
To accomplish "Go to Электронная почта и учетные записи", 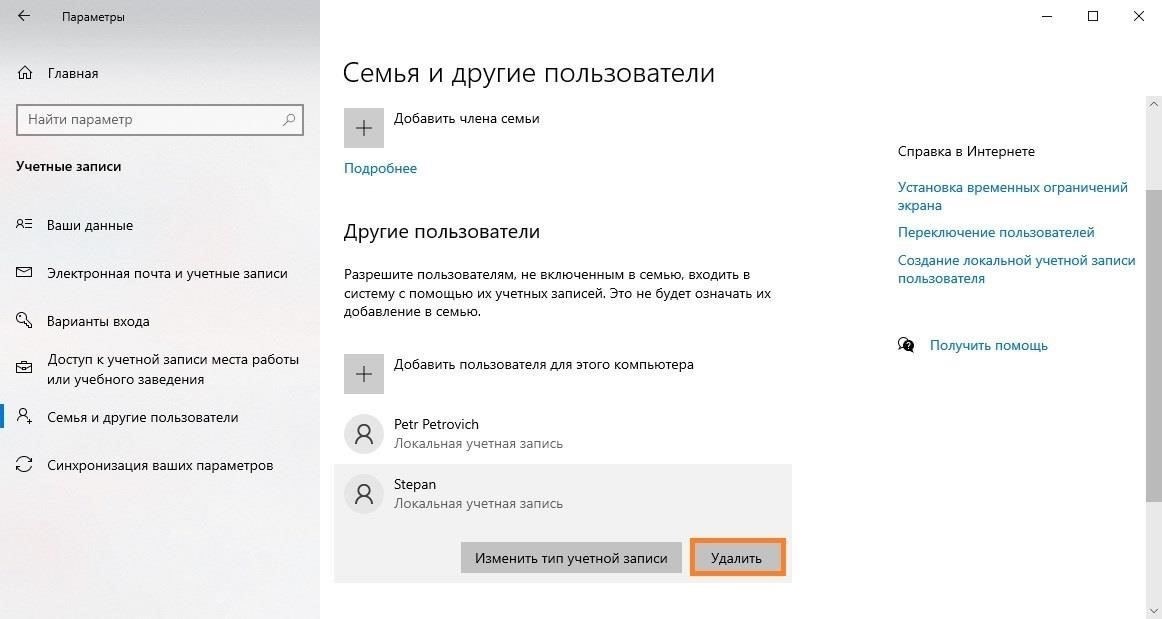I will coord(167,274).
